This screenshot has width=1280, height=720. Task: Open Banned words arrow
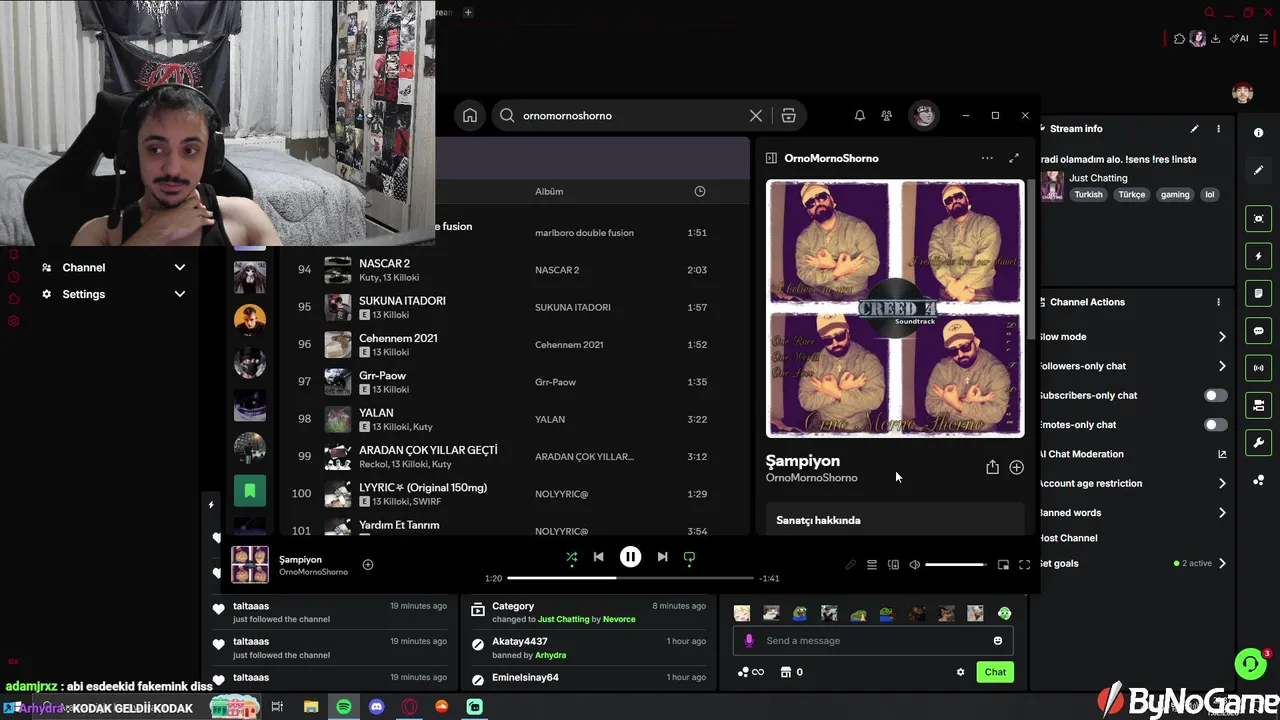pos(1221,513)
